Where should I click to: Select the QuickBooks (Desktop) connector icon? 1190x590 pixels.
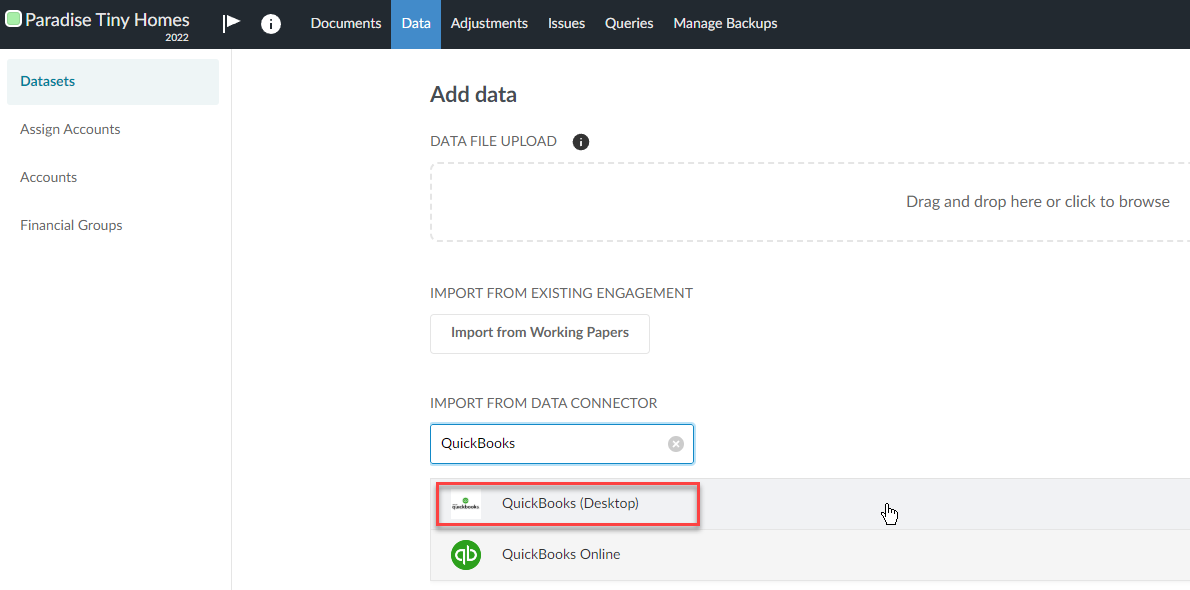[x=465, y=503]
